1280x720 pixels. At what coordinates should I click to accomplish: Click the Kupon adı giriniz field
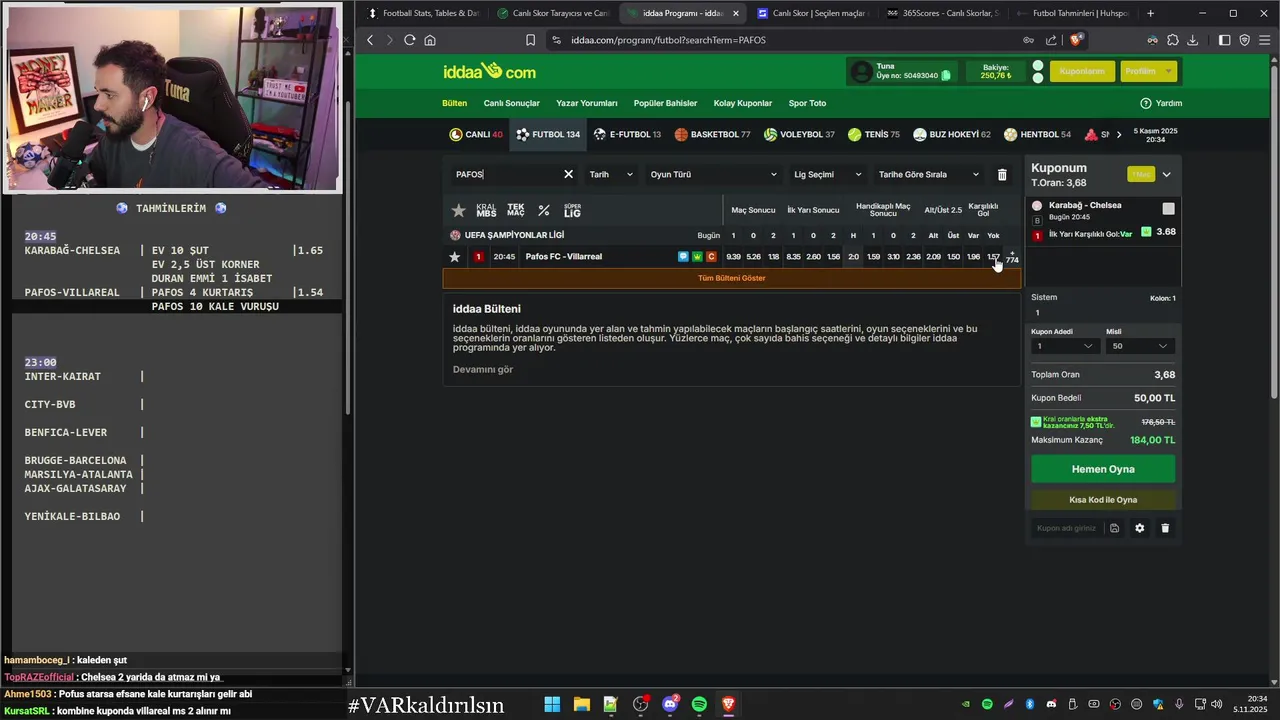pos(1067,528)
